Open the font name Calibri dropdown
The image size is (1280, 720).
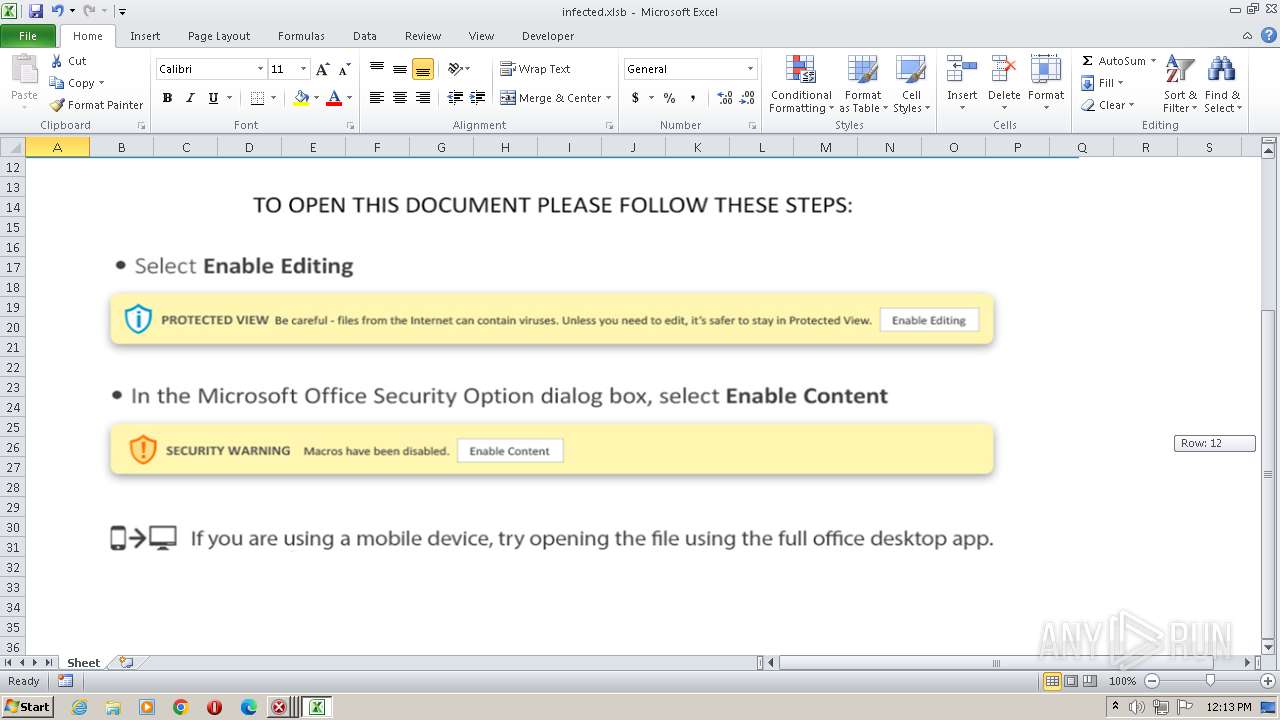tap(261, 69)
